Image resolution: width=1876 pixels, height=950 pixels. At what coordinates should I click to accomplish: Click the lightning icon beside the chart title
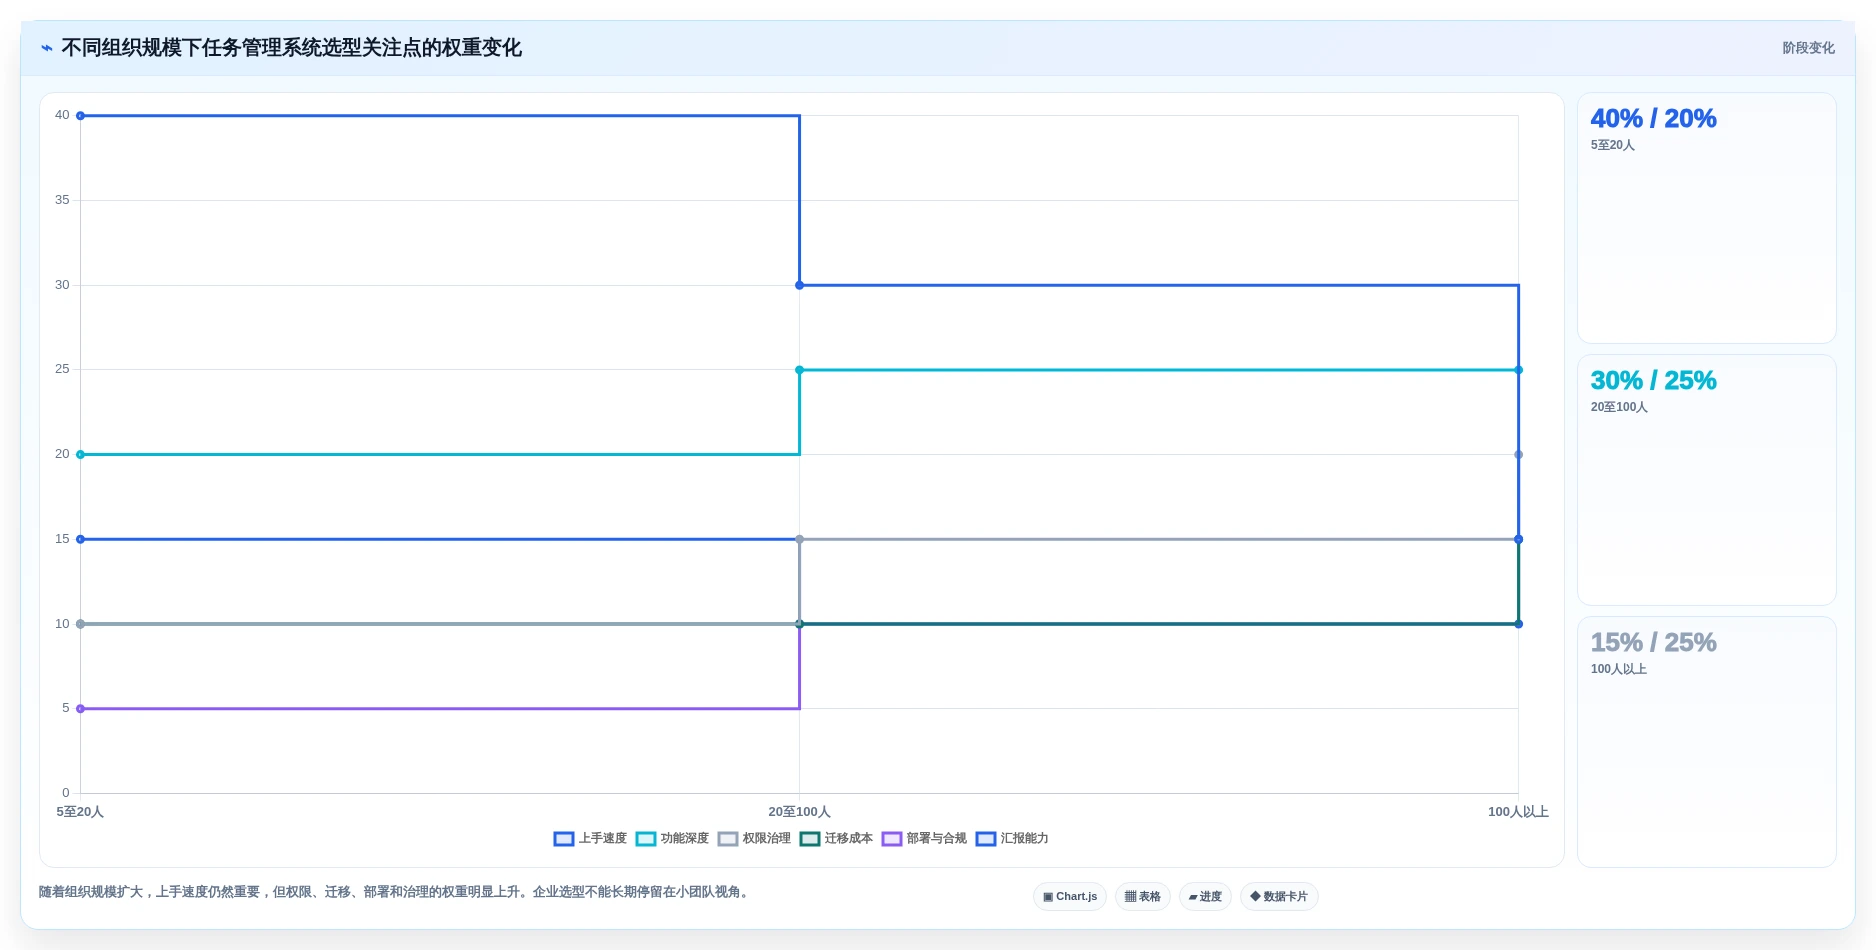(46, 48)
